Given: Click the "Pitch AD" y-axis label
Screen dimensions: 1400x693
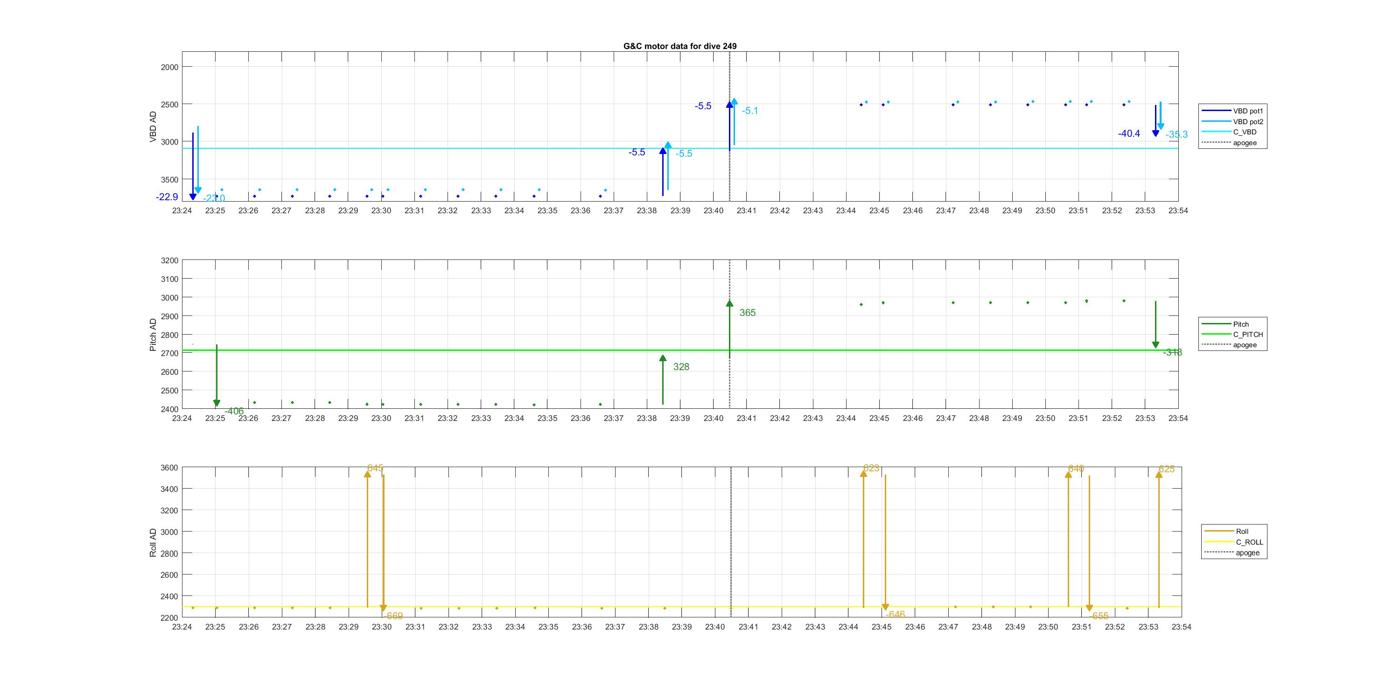Looking at the screenshot, I should 154,335.
